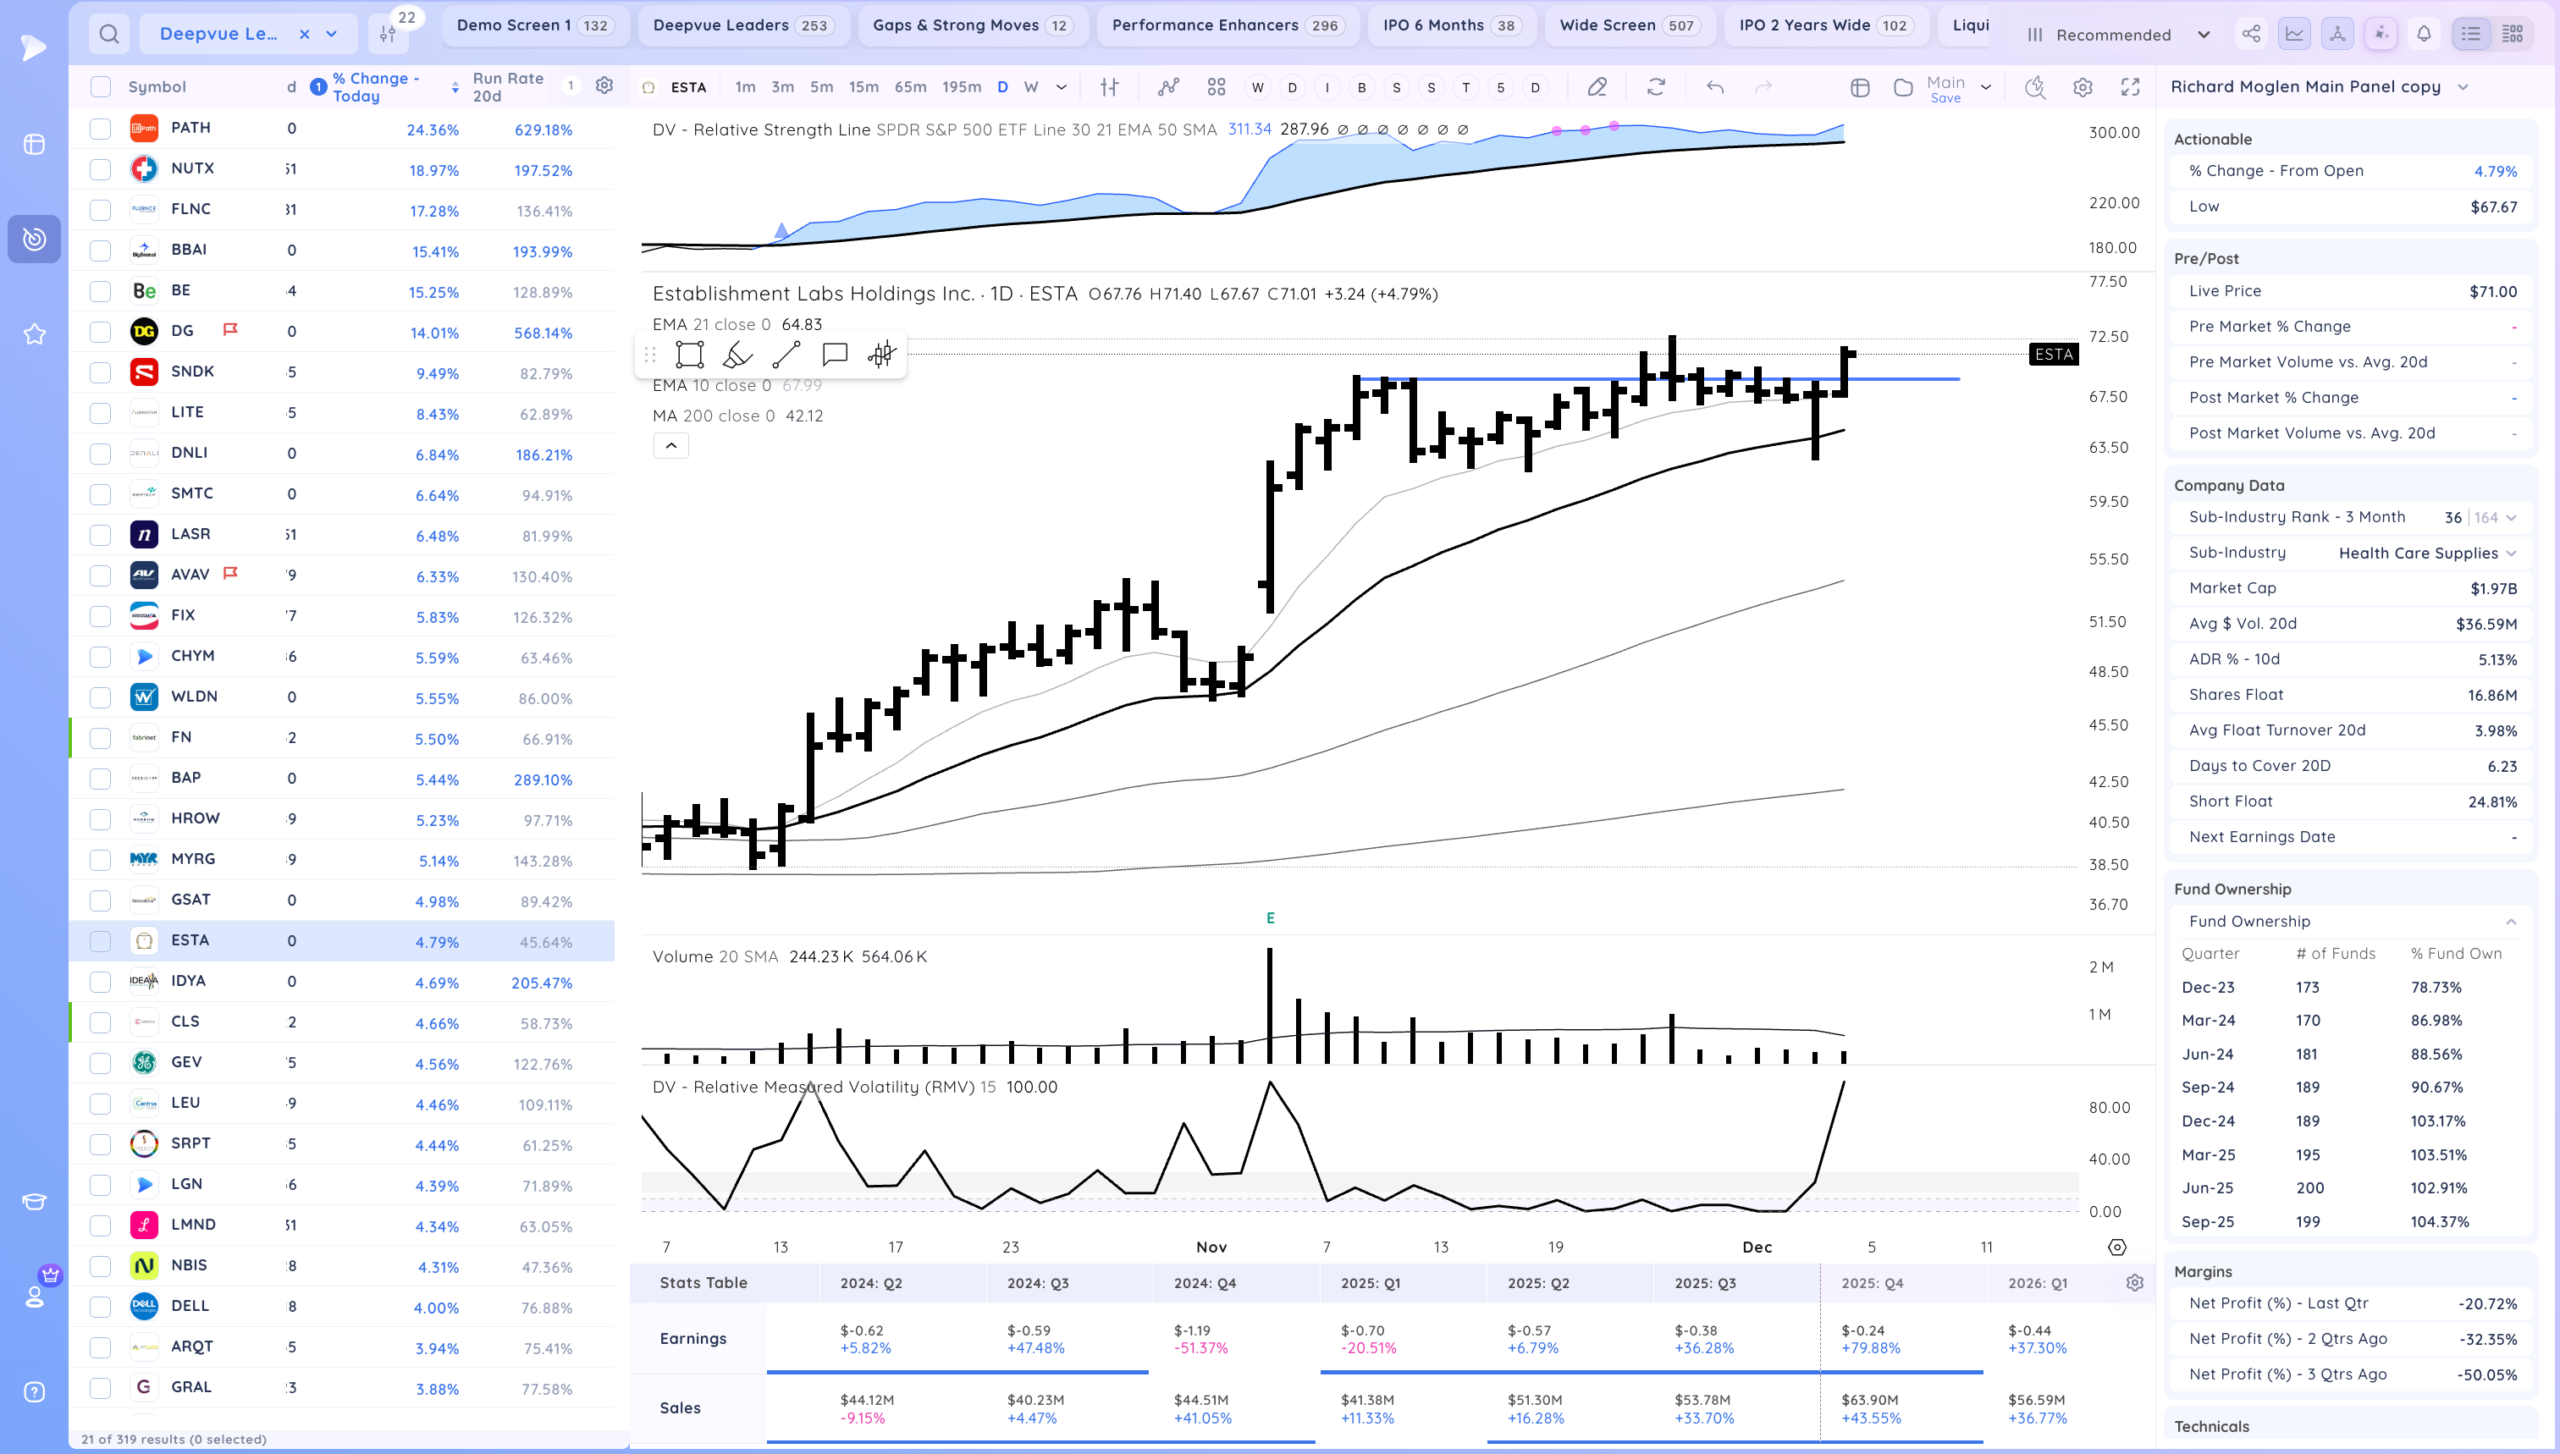Select the rectangle drawing tool
The image size is (2560, 1454).
689,355
